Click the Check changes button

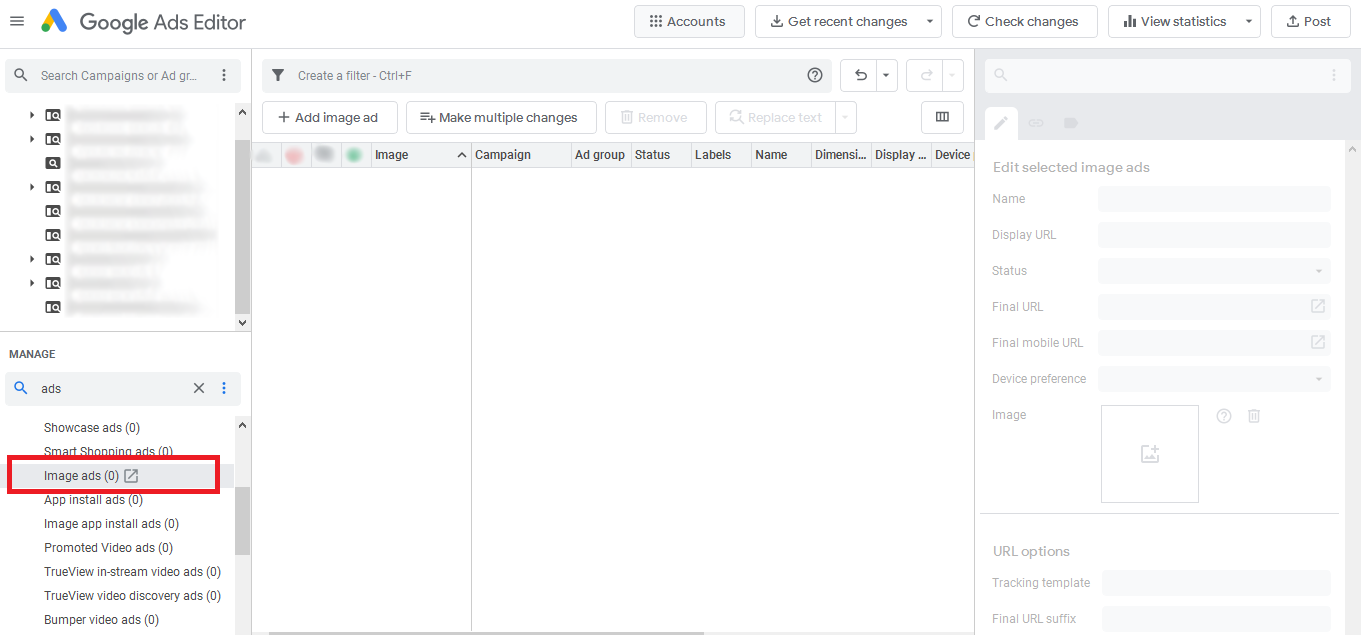pyautogui.click(x=1024, y=21)
